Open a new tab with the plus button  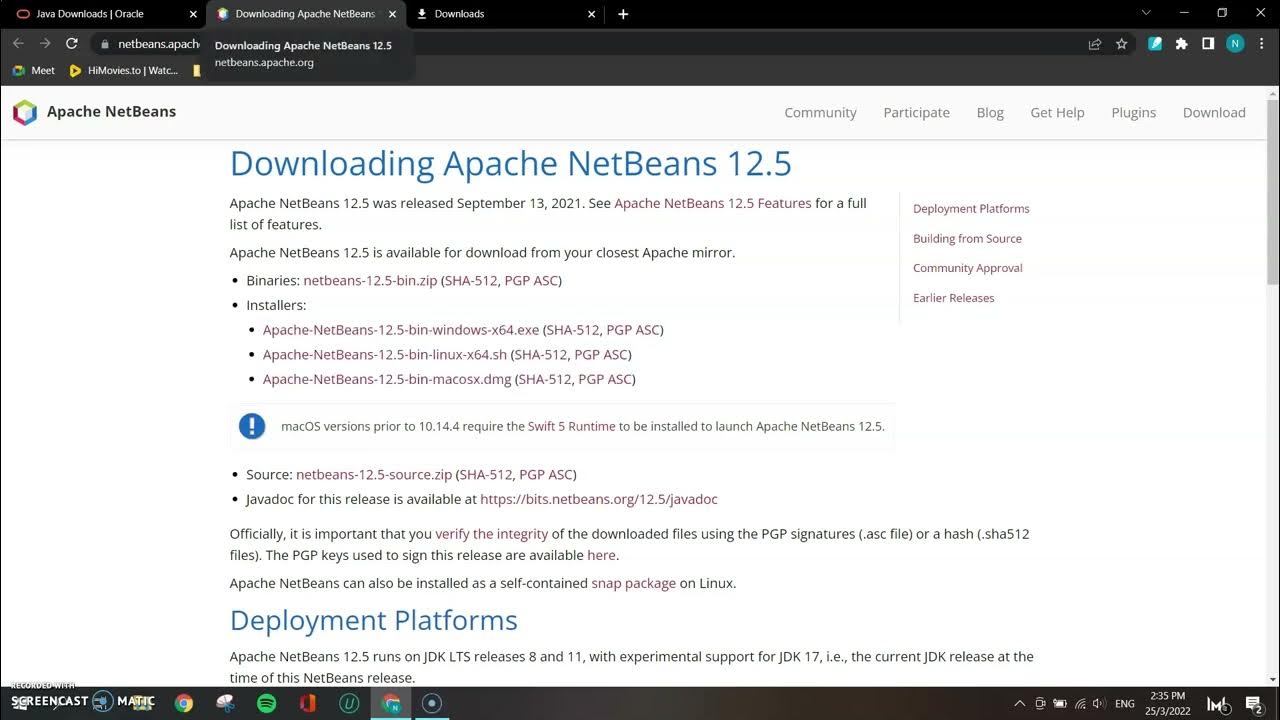click(x=623, y=14)
